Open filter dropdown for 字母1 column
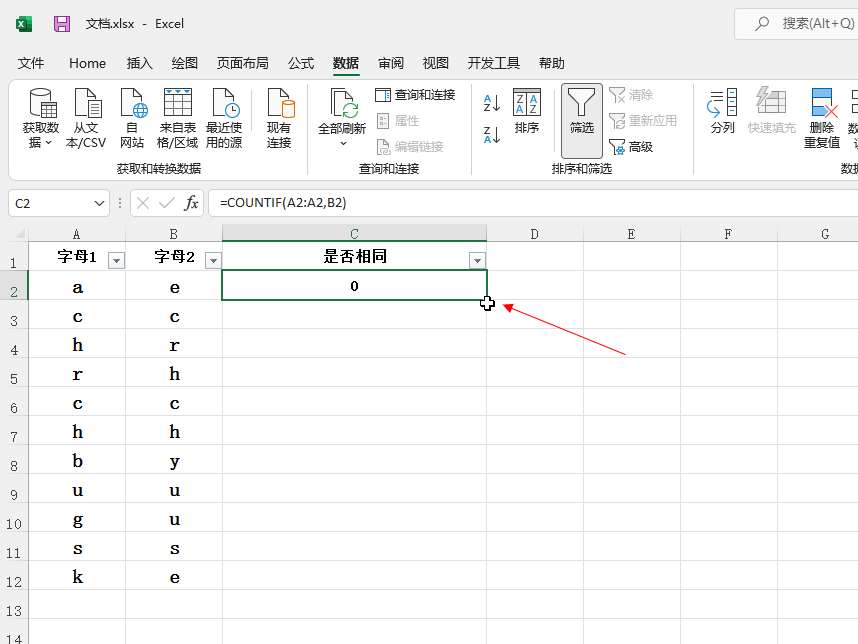Screen dimensions: 858x644 point(116,260)
